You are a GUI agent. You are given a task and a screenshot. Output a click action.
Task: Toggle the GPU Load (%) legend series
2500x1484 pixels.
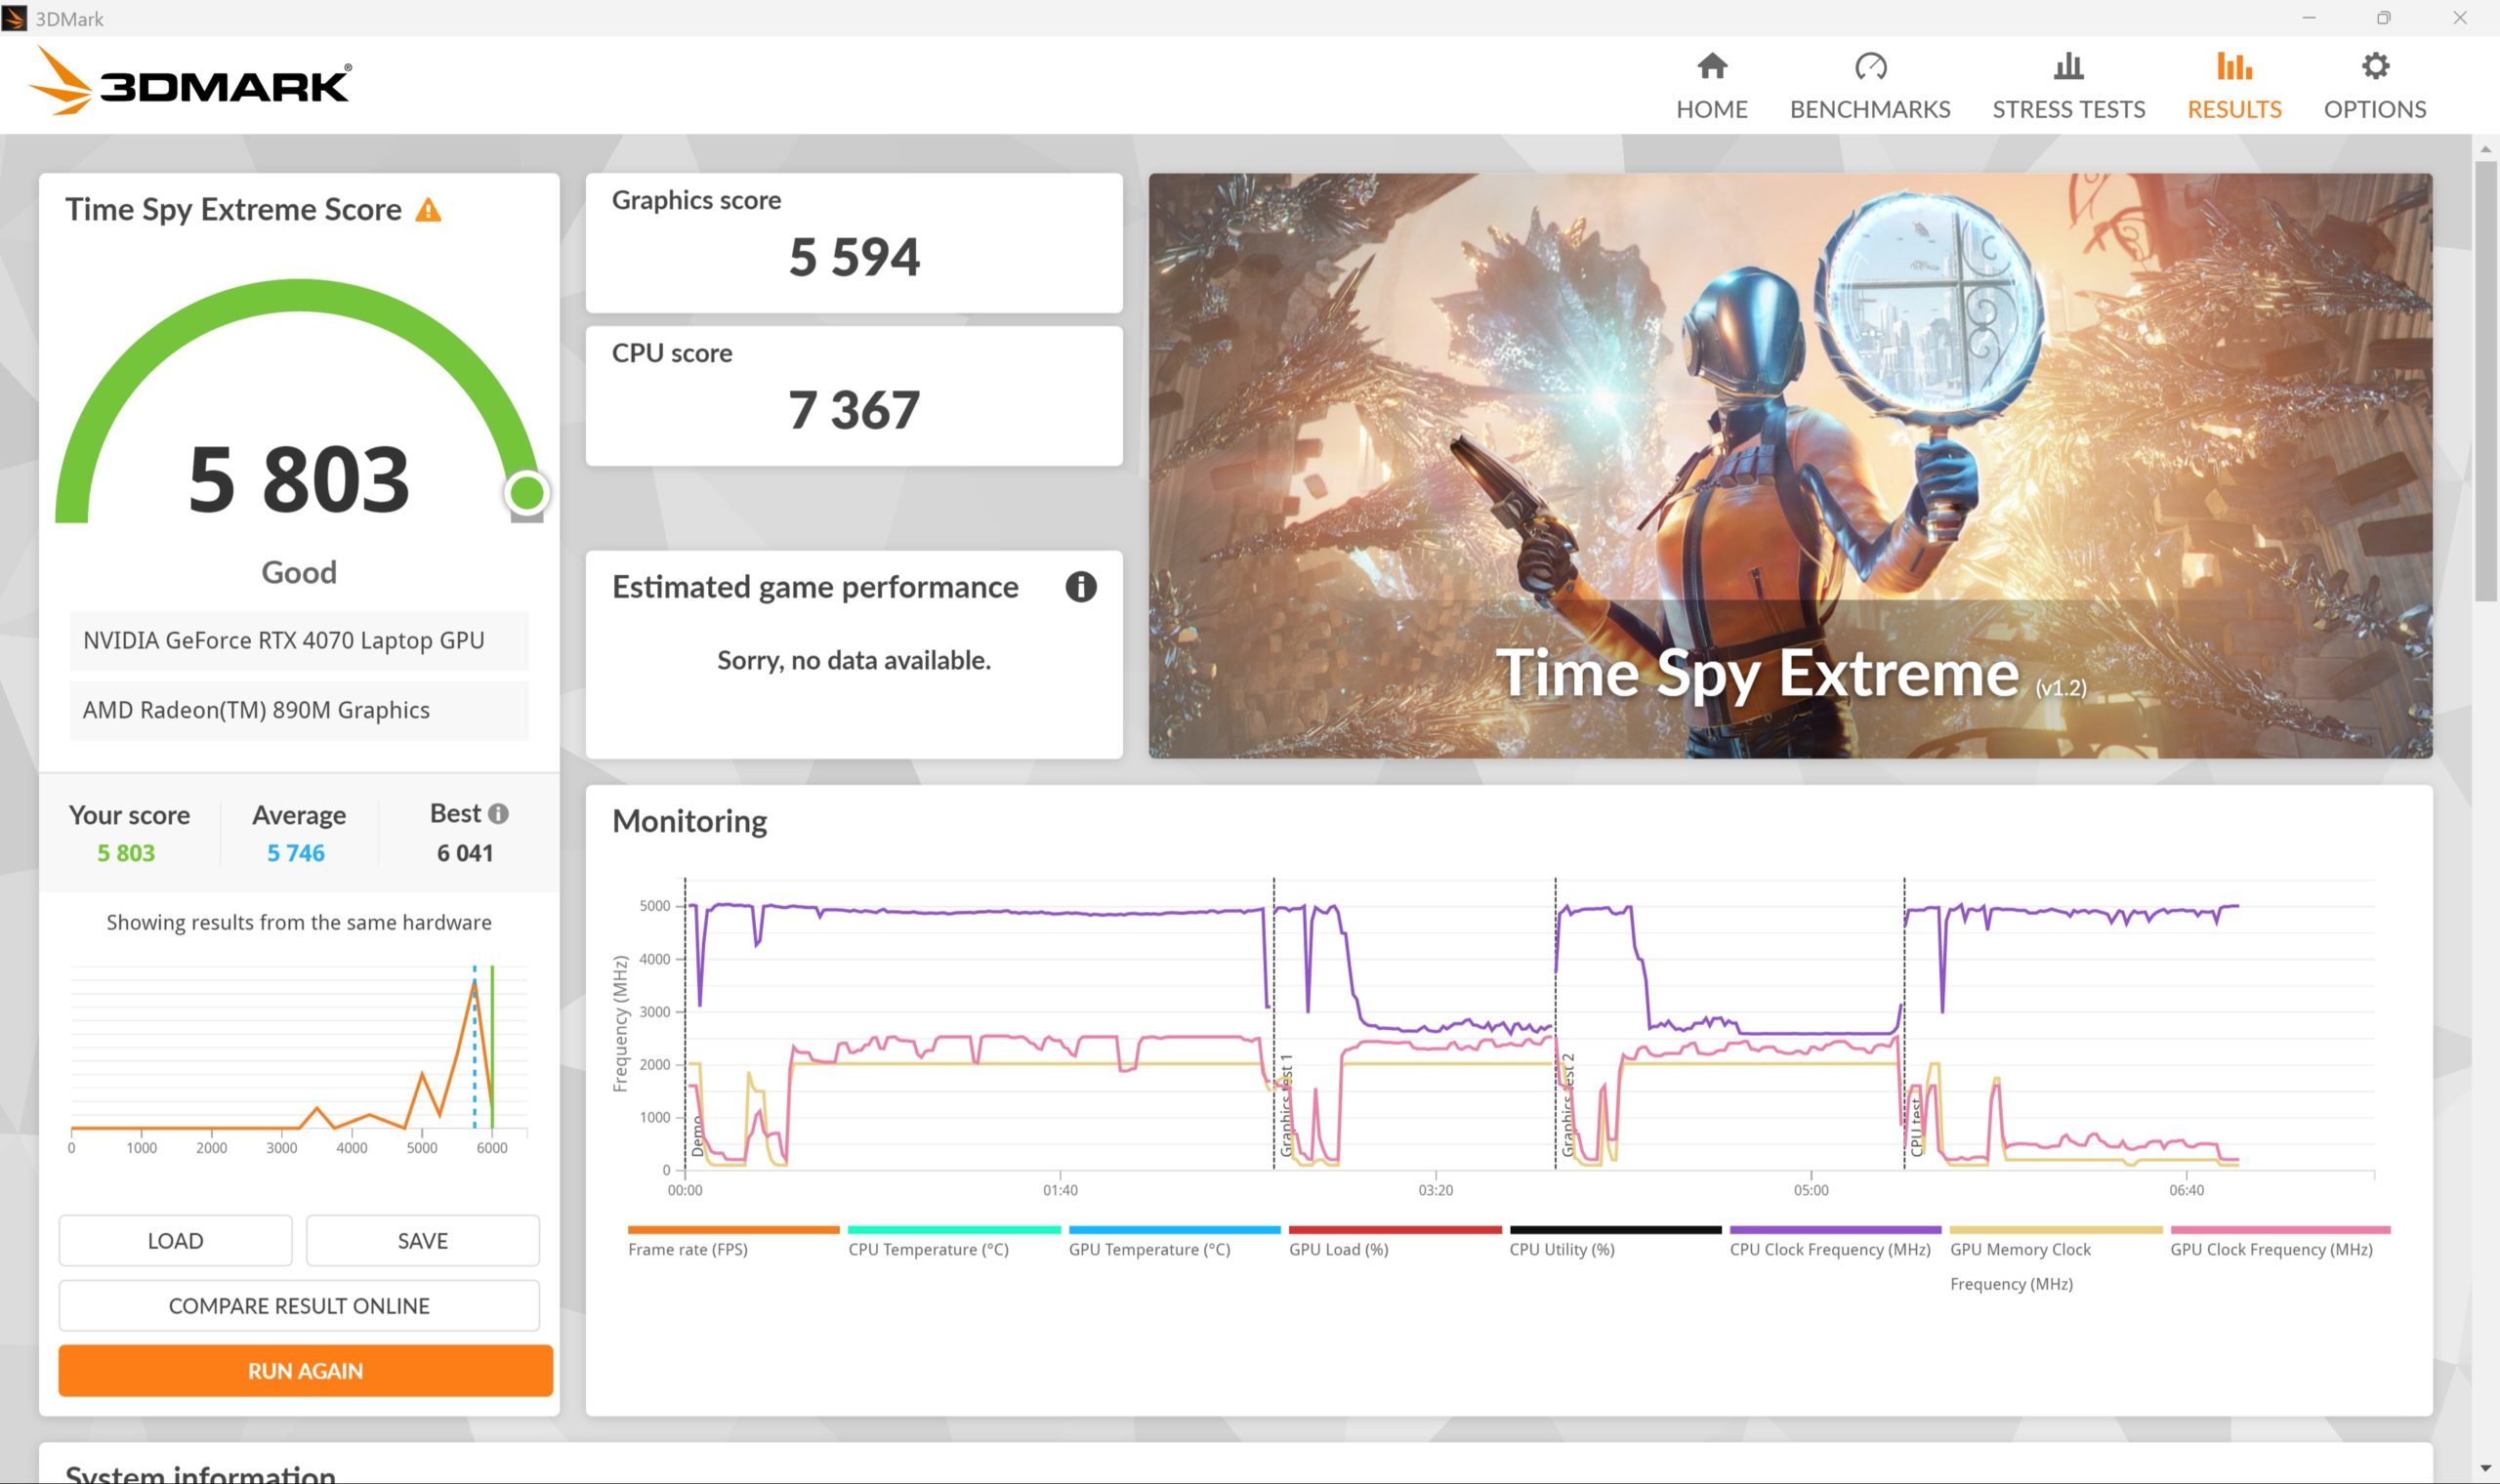(x=1394, y=1240)
